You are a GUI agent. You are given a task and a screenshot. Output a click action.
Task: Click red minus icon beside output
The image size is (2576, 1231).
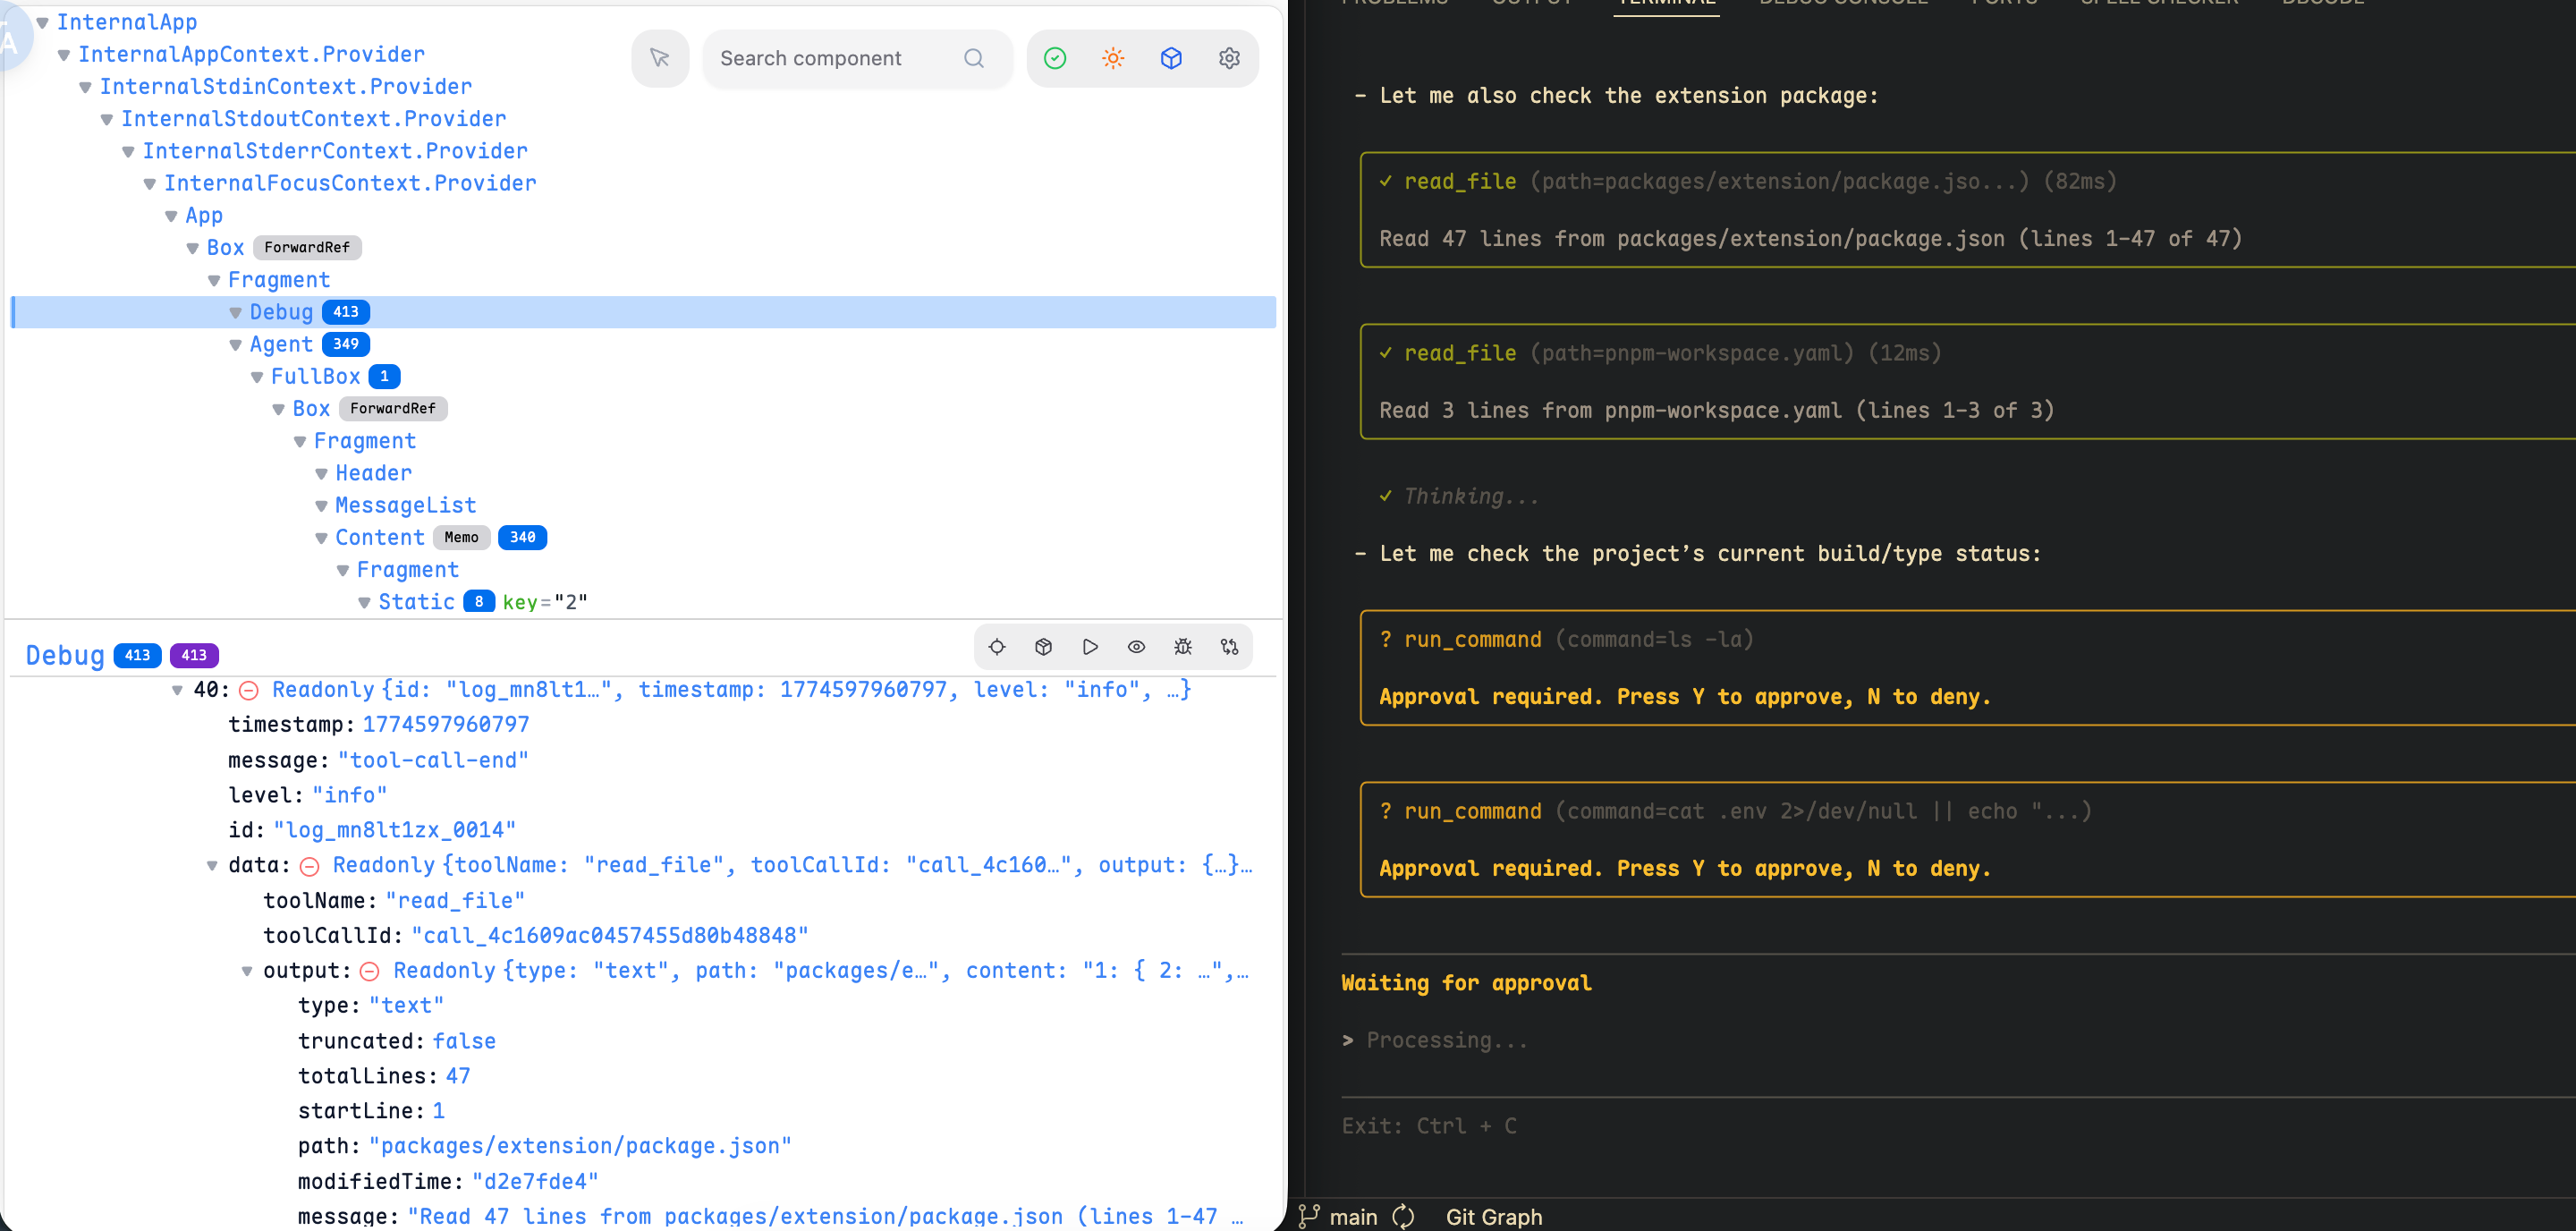tap(370, 971)
